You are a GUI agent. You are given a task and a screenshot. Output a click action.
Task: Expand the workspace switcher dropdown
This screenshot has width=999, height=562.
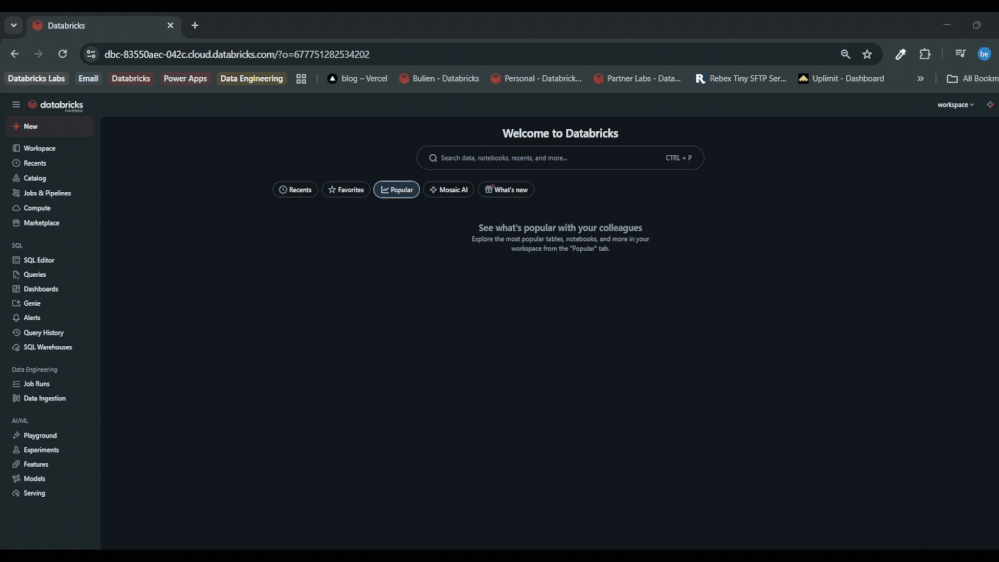tap(955, 105)
